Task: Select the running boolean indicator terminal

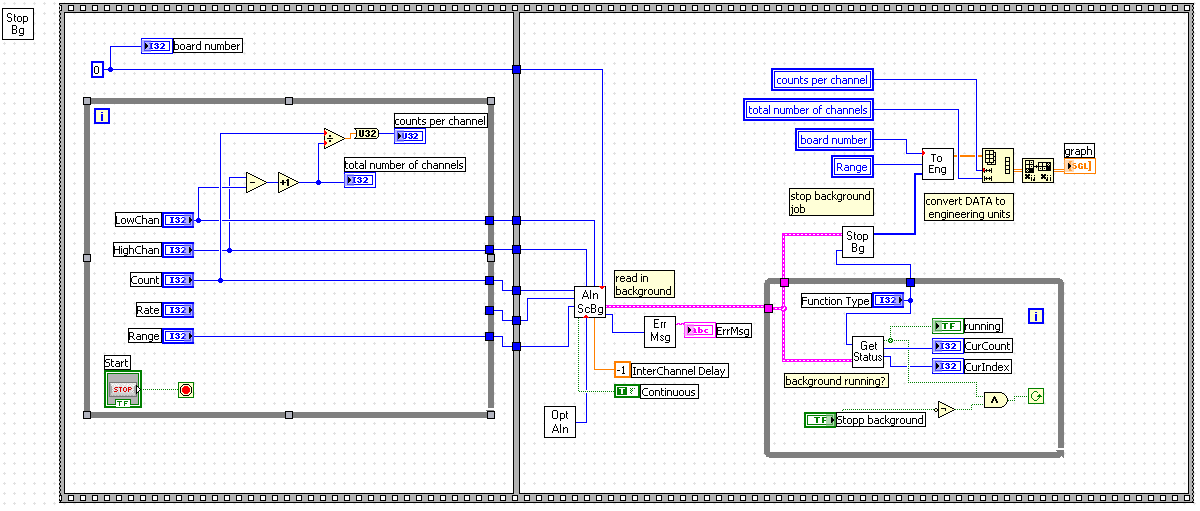Action: (947, 325)
